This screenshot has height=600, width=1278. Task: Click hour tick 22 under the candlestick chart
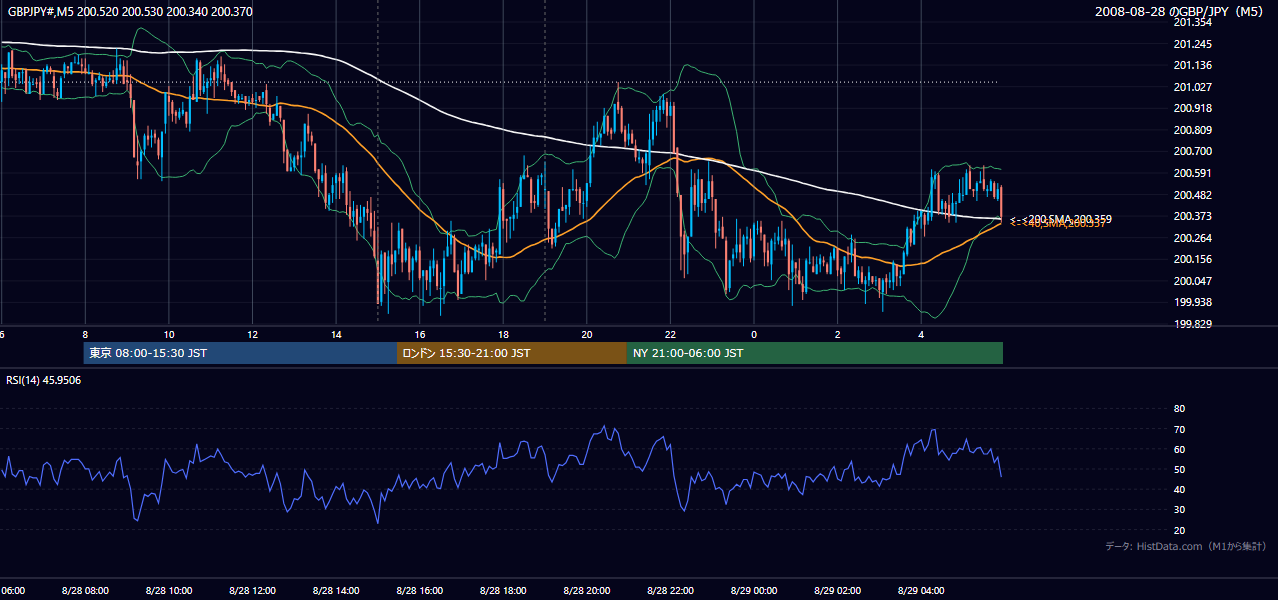670,335
